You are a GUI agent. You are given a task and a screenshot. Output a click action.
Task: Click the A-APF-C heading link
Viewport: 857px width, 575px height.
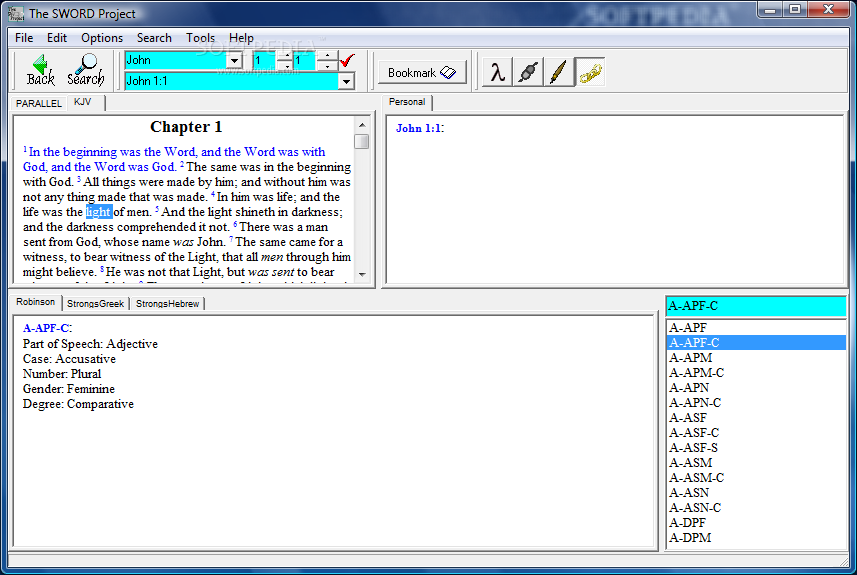(x=46, y=328)
